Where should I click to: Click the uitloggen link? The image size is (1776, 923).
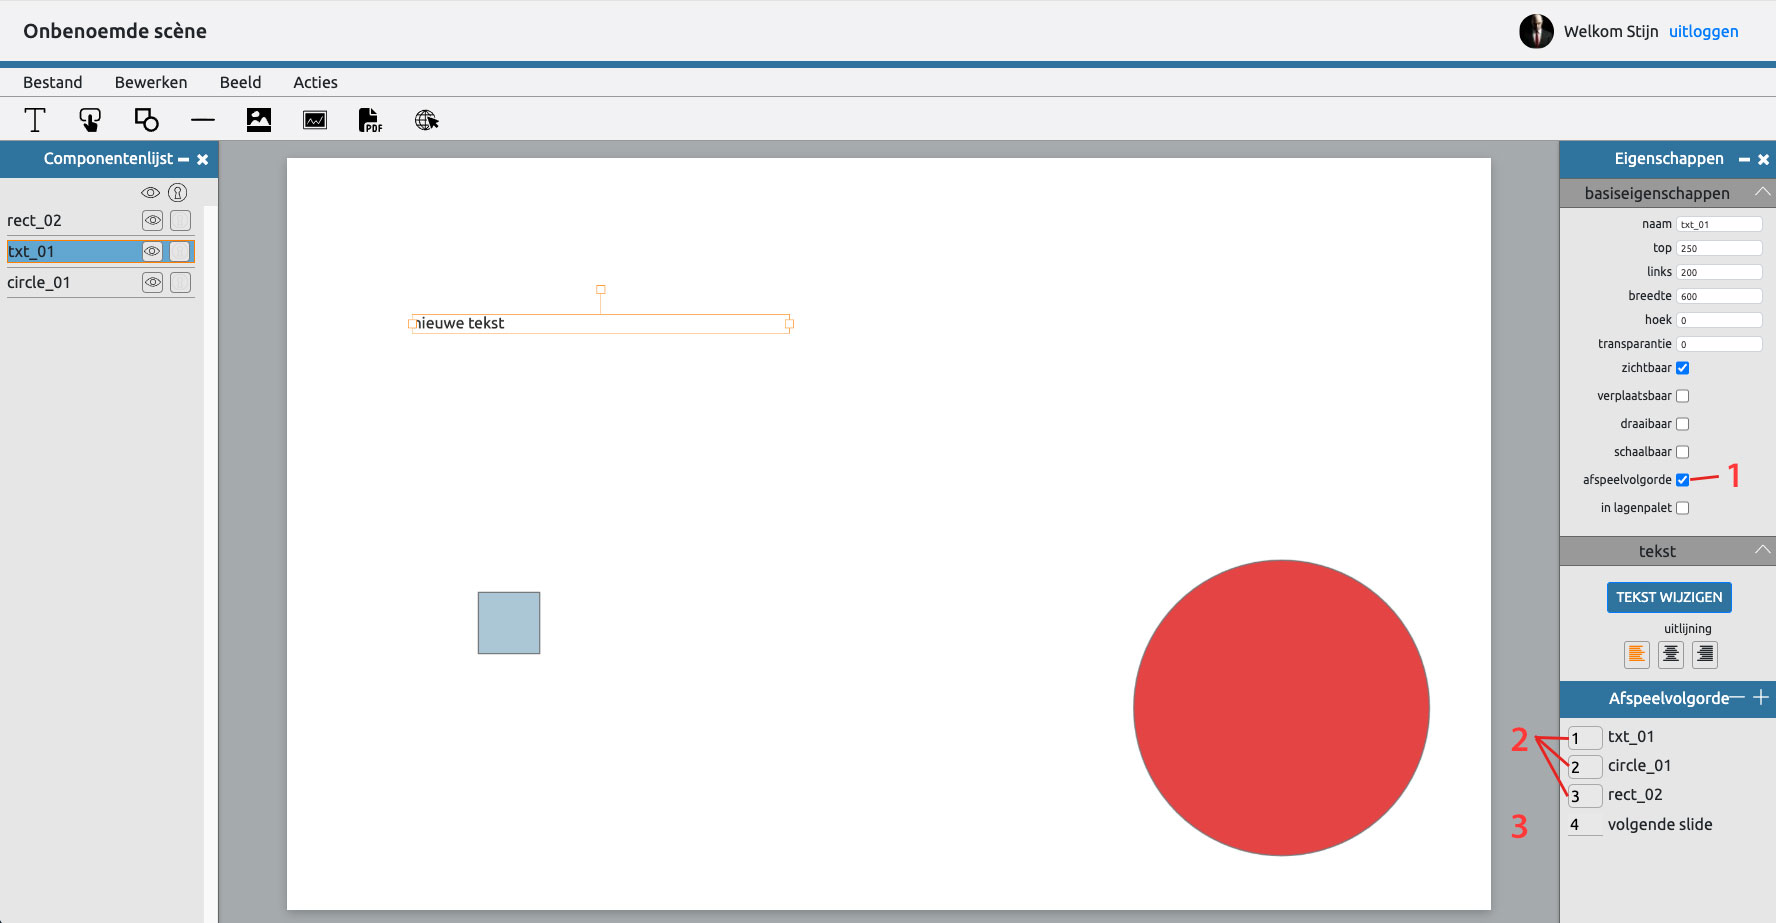coord(1703,31)
